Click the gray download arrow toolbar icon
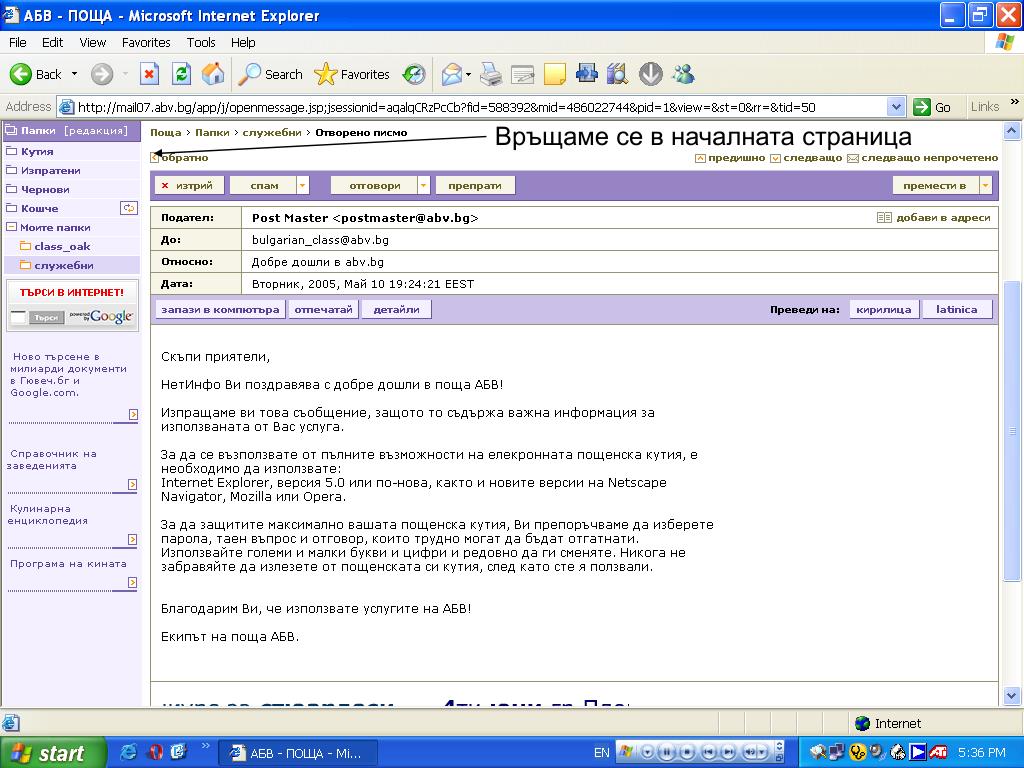Screen dimensions: 1024x768 (x=650, y=74)
